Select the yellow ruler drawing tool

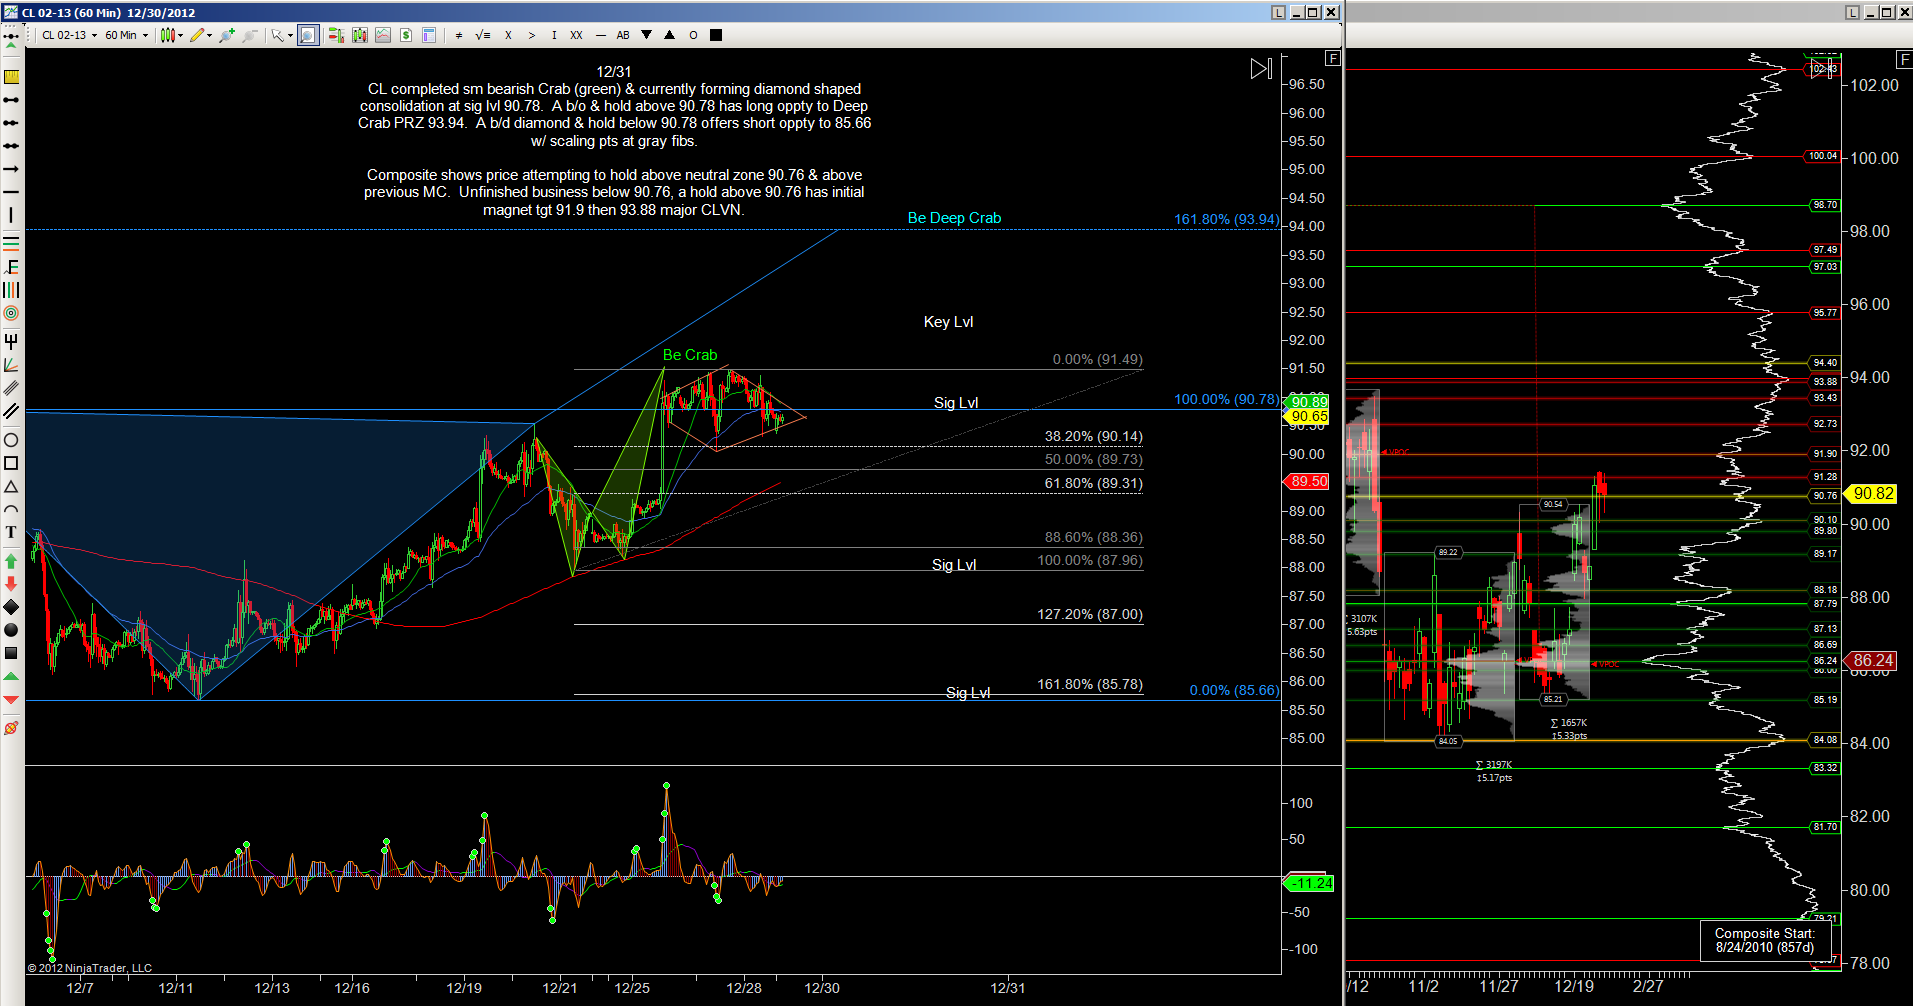click(11, 77)
